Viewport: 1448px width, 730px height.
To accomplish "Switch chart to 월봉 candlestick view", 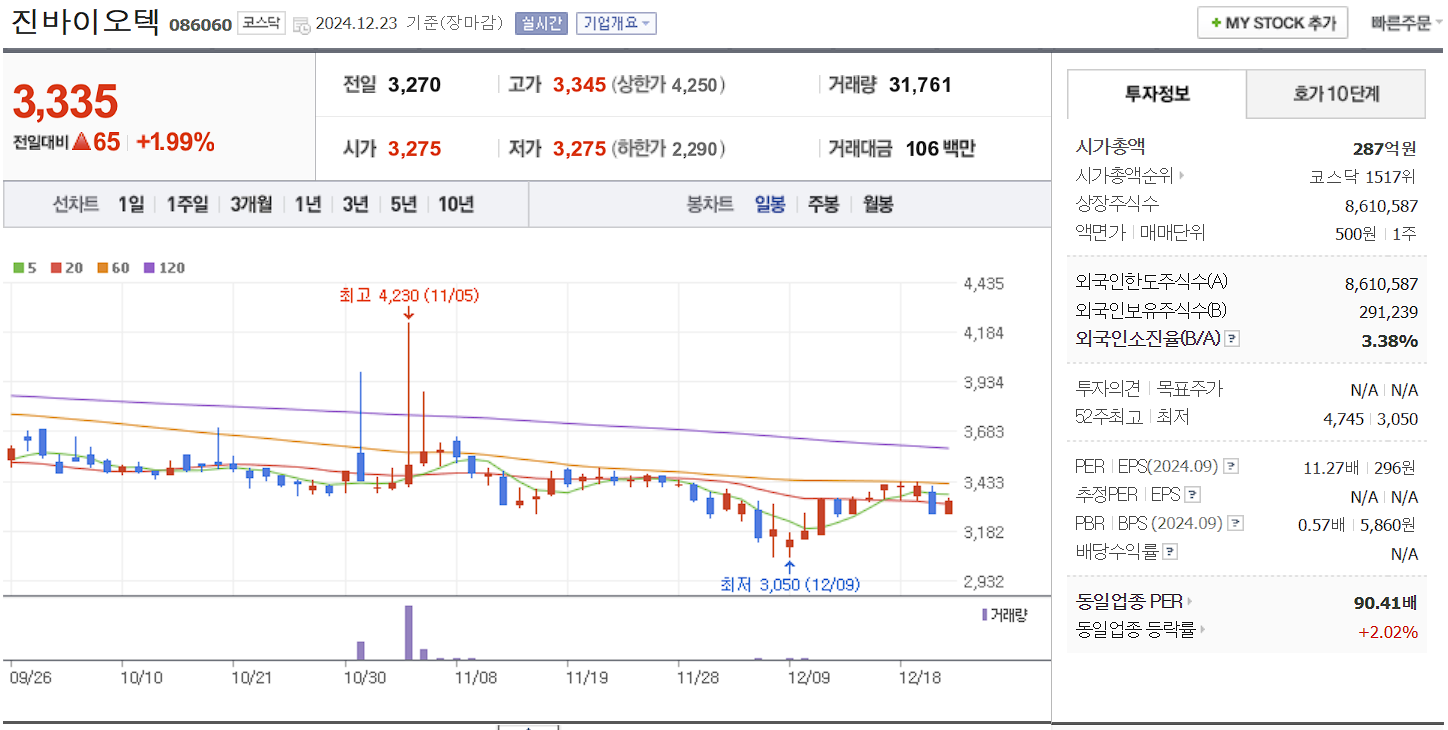I will (876, 204).
